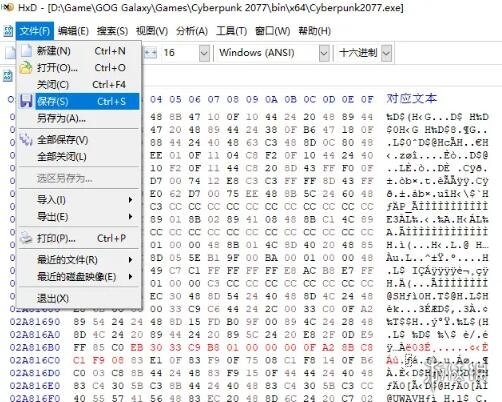Open the 搜索(S) menu
This screenshot has width=502, height=402.
pos(112,31)
